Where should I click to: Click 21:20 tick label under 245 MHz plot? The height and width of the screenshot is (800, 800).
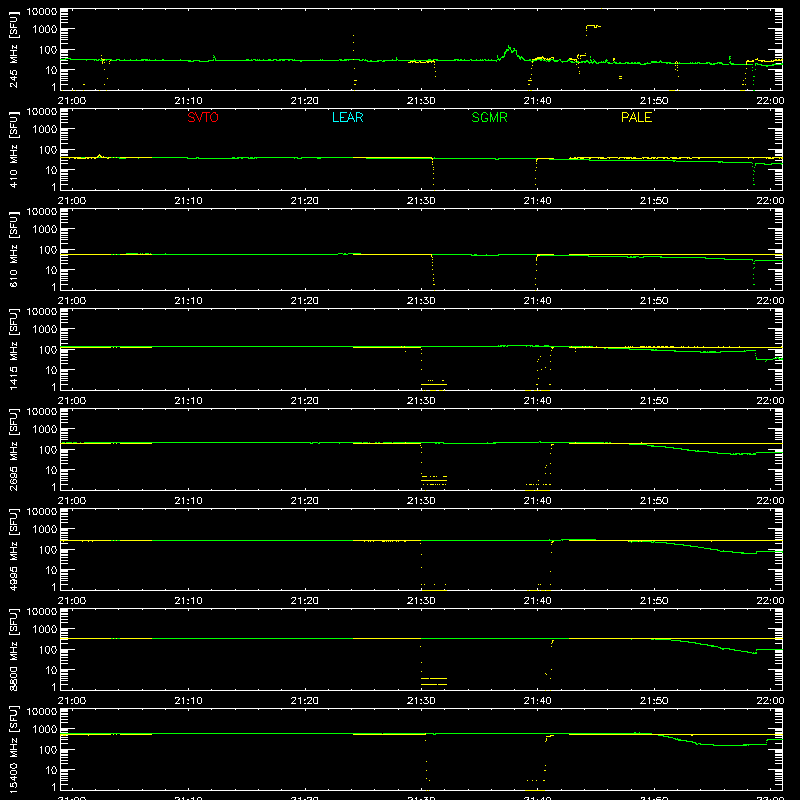tap(305, 101)
